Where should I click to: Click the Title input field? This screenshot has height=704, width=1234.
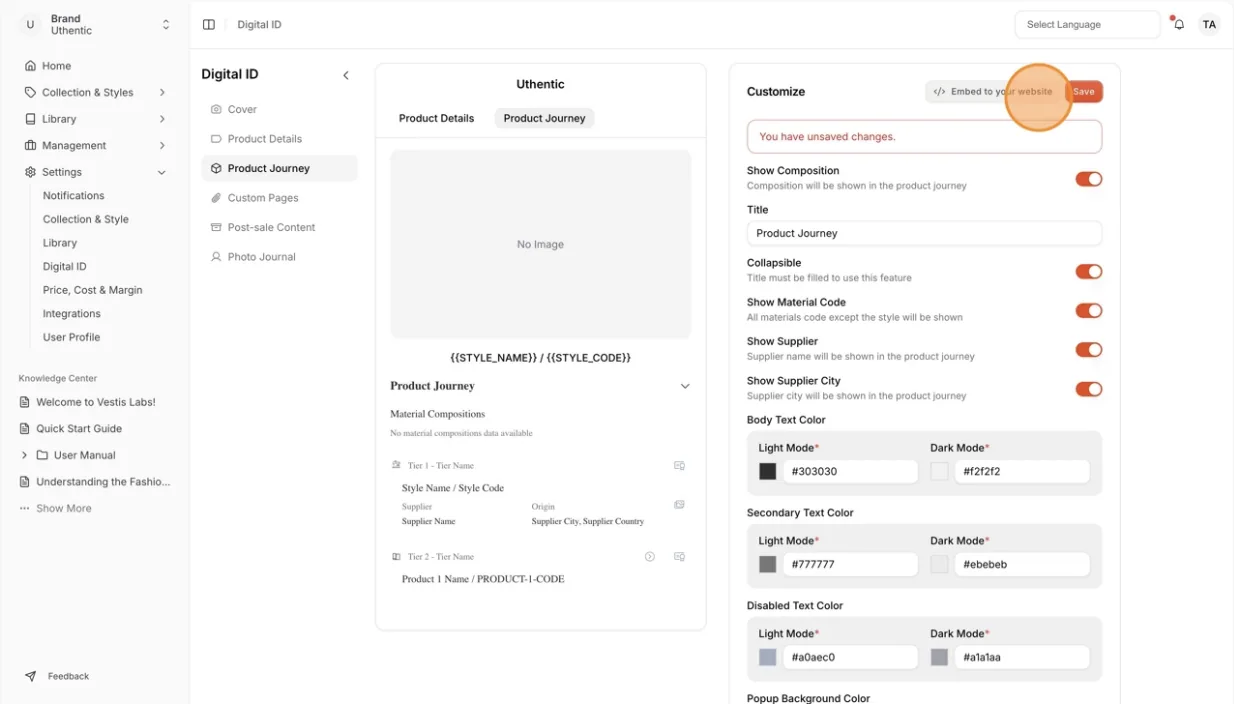[924, 233]
